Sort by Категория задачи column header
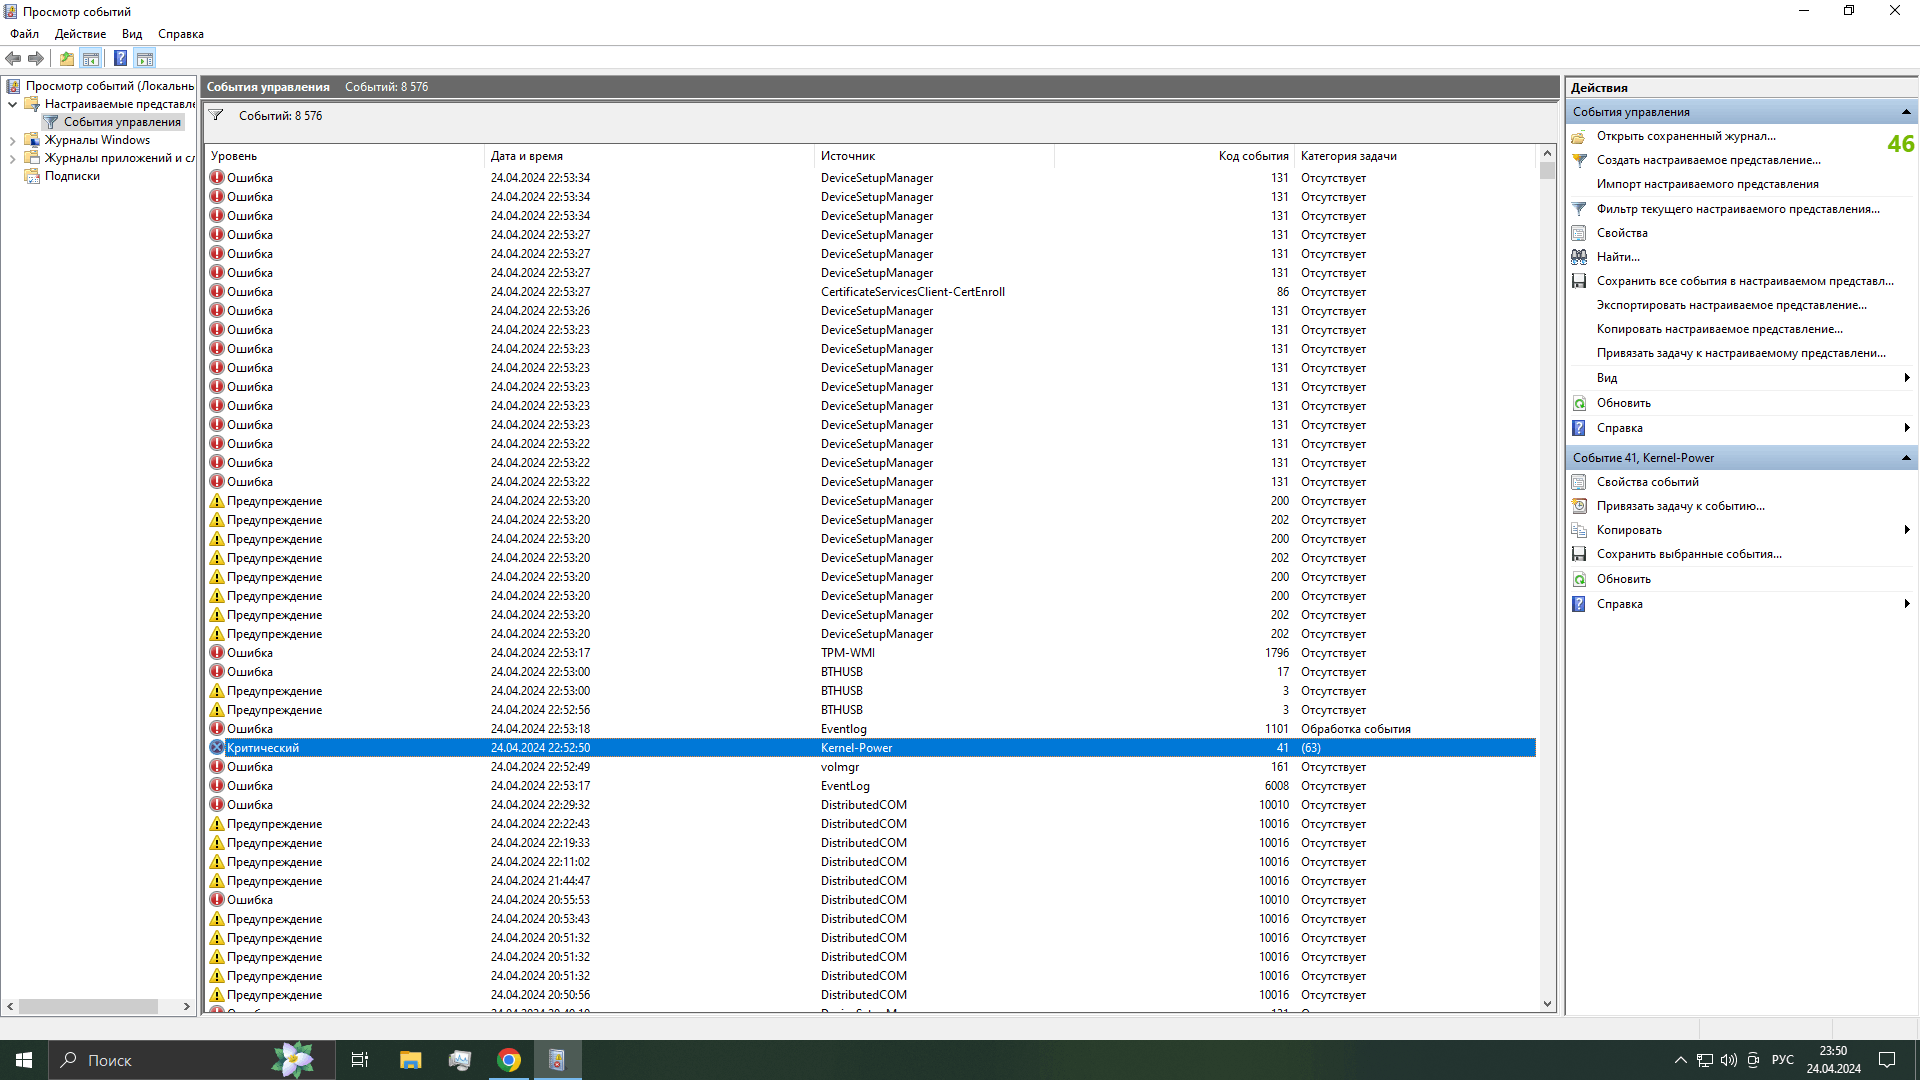 [1415, 156]
